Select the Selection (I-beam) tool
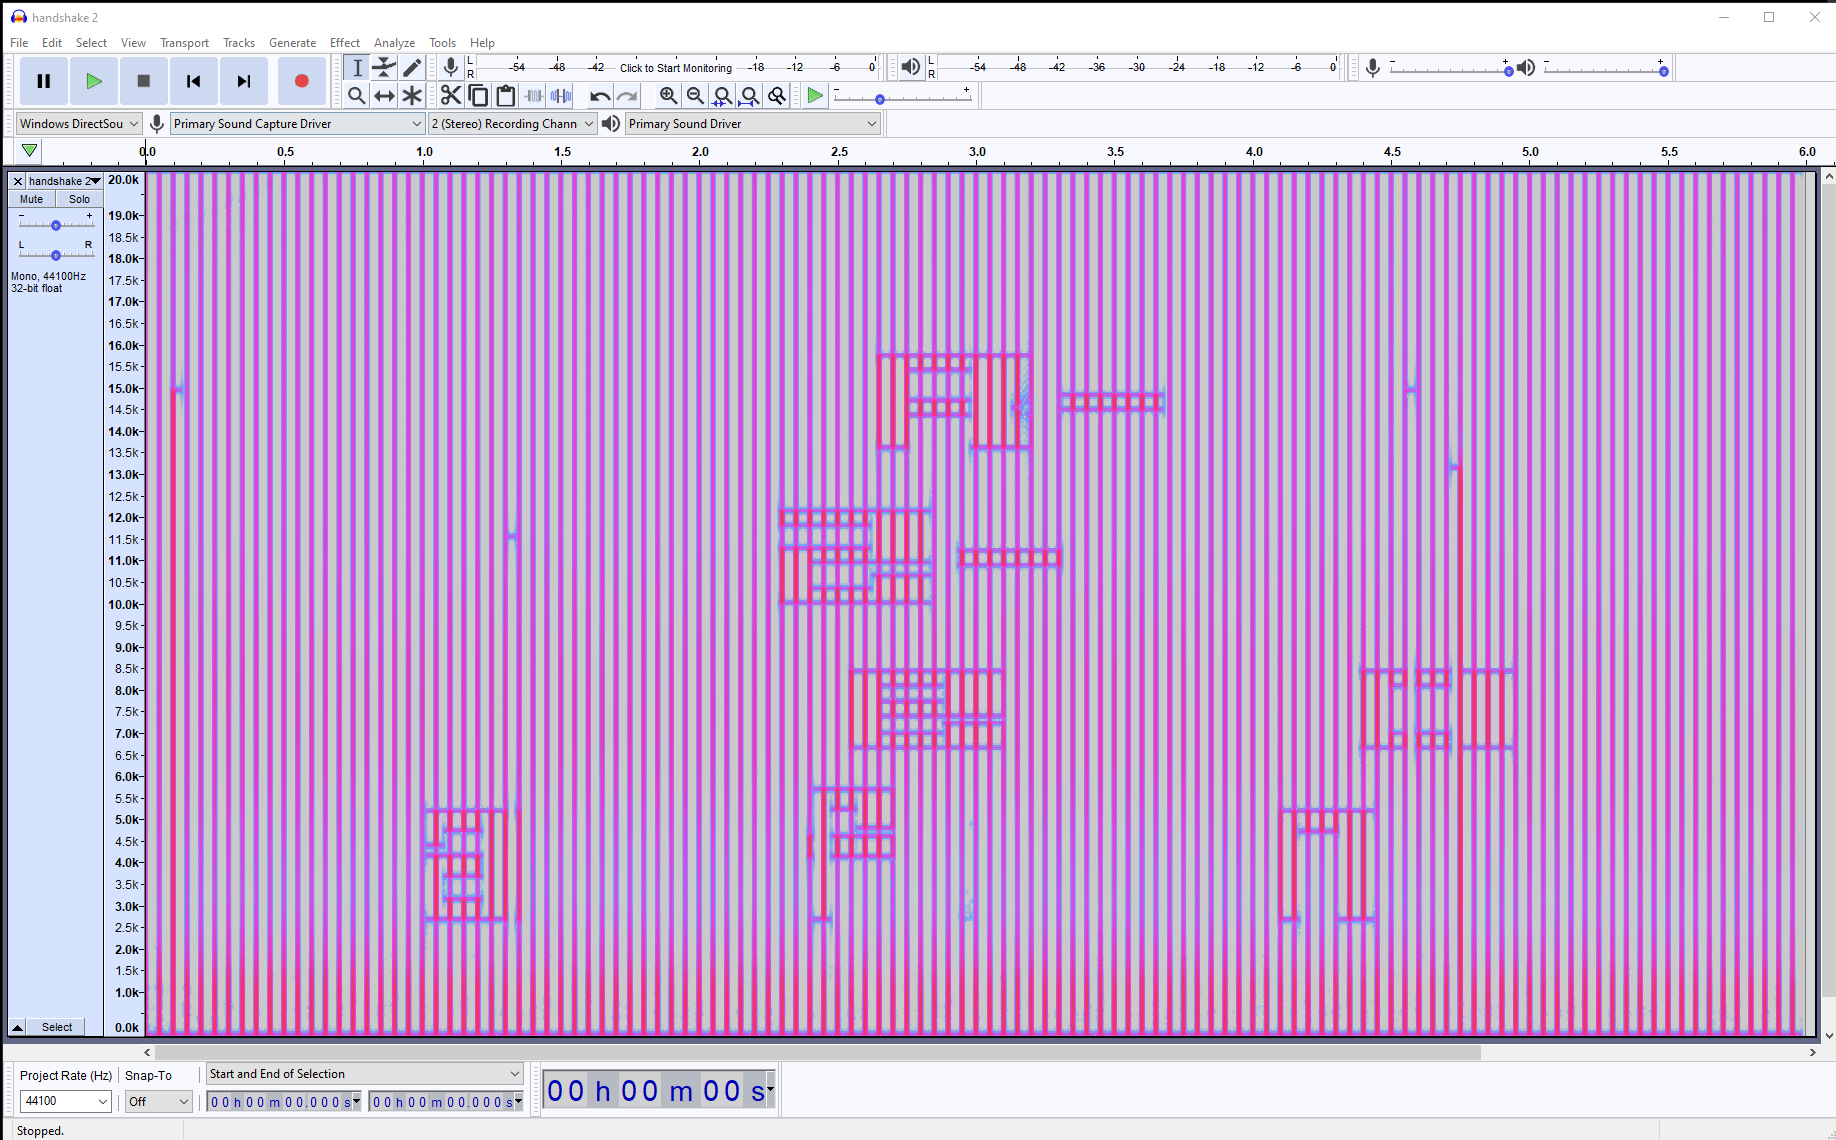Viewport: 1836px width, 1140px height. click(x=357, y=67)
